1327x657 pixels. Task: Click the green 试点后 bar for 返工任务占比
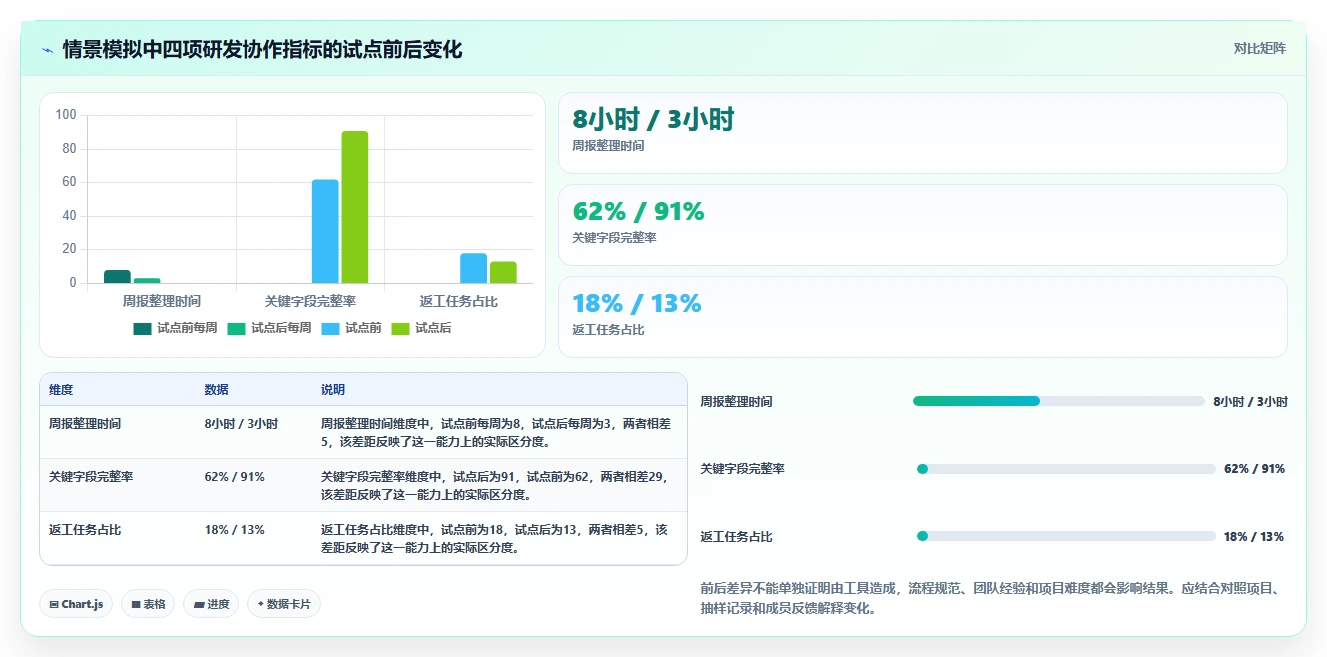(x=503, y=272)
